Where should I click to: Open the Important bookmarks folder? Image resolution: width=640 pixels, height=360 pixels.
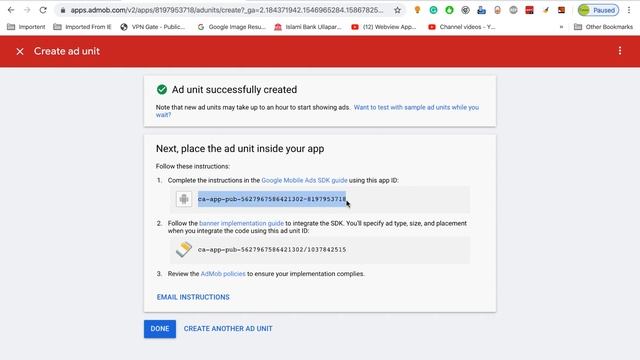[x=26, y=27]
